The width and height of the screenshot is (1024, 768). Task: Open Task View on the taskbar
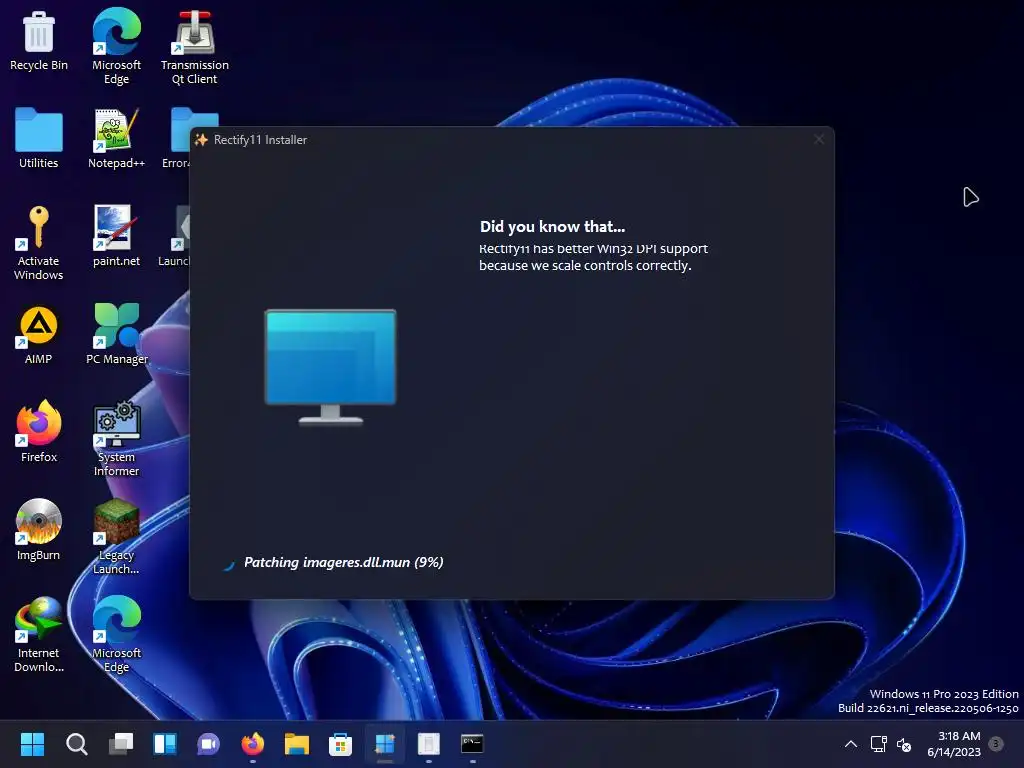[121, 744]
